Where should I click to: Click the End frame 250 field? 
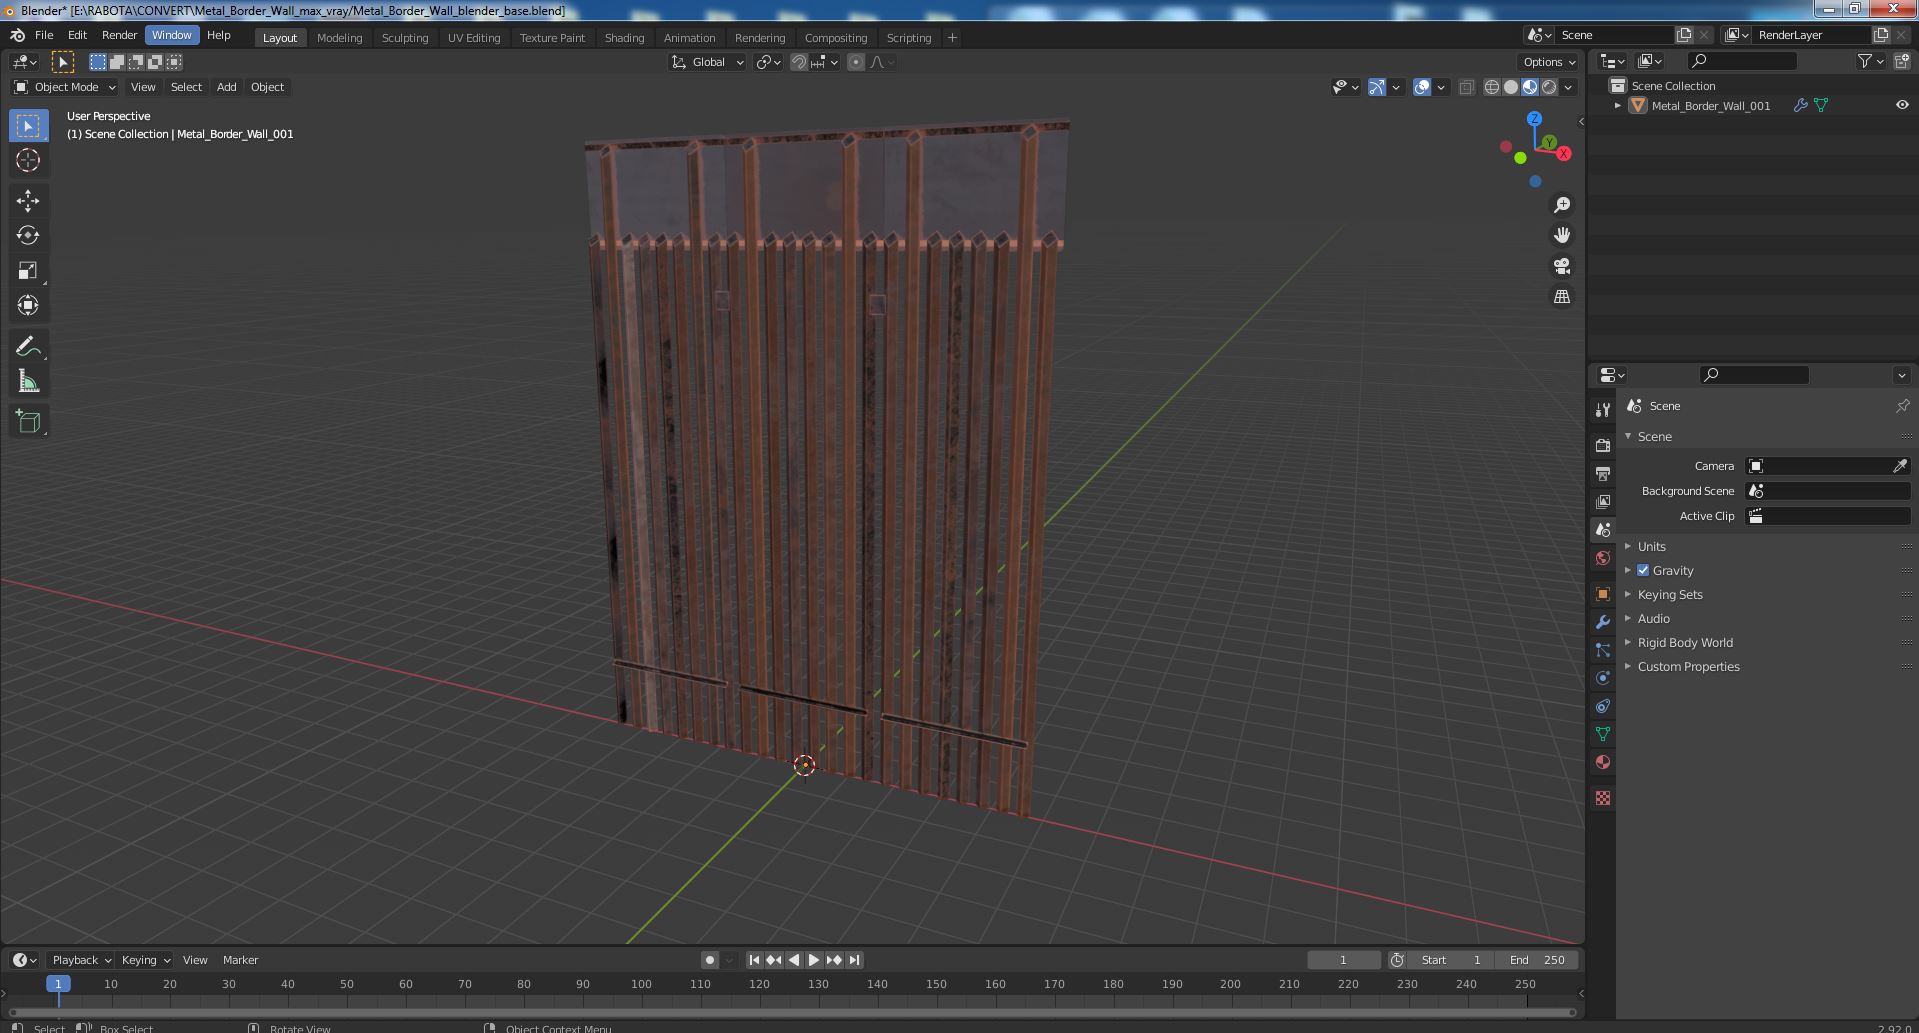(x=1538, y=960)
